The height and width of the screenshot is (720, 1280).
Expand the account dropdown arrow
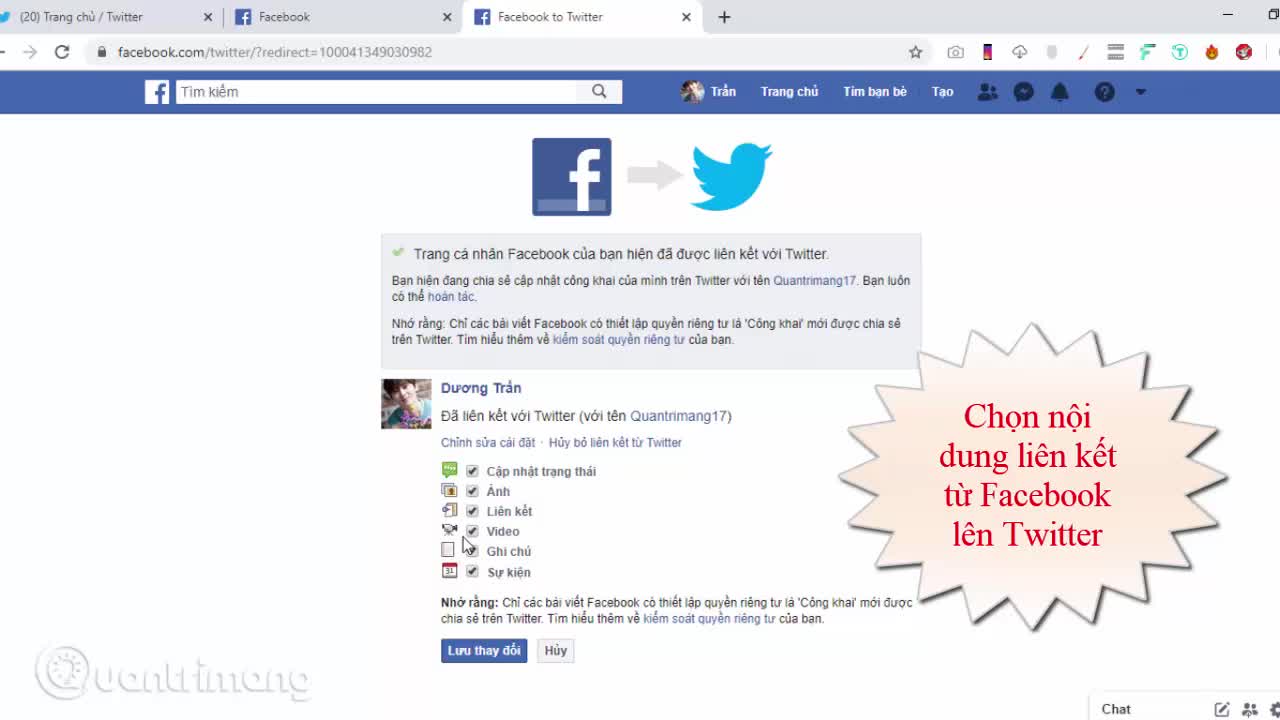[1141, 92]
